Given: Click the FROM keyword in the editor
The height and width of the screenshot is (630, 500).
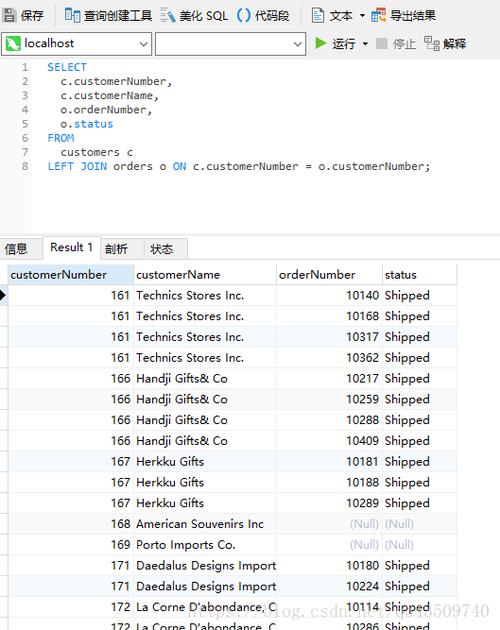Looking at the screenshot, I should tap(61, 138).
